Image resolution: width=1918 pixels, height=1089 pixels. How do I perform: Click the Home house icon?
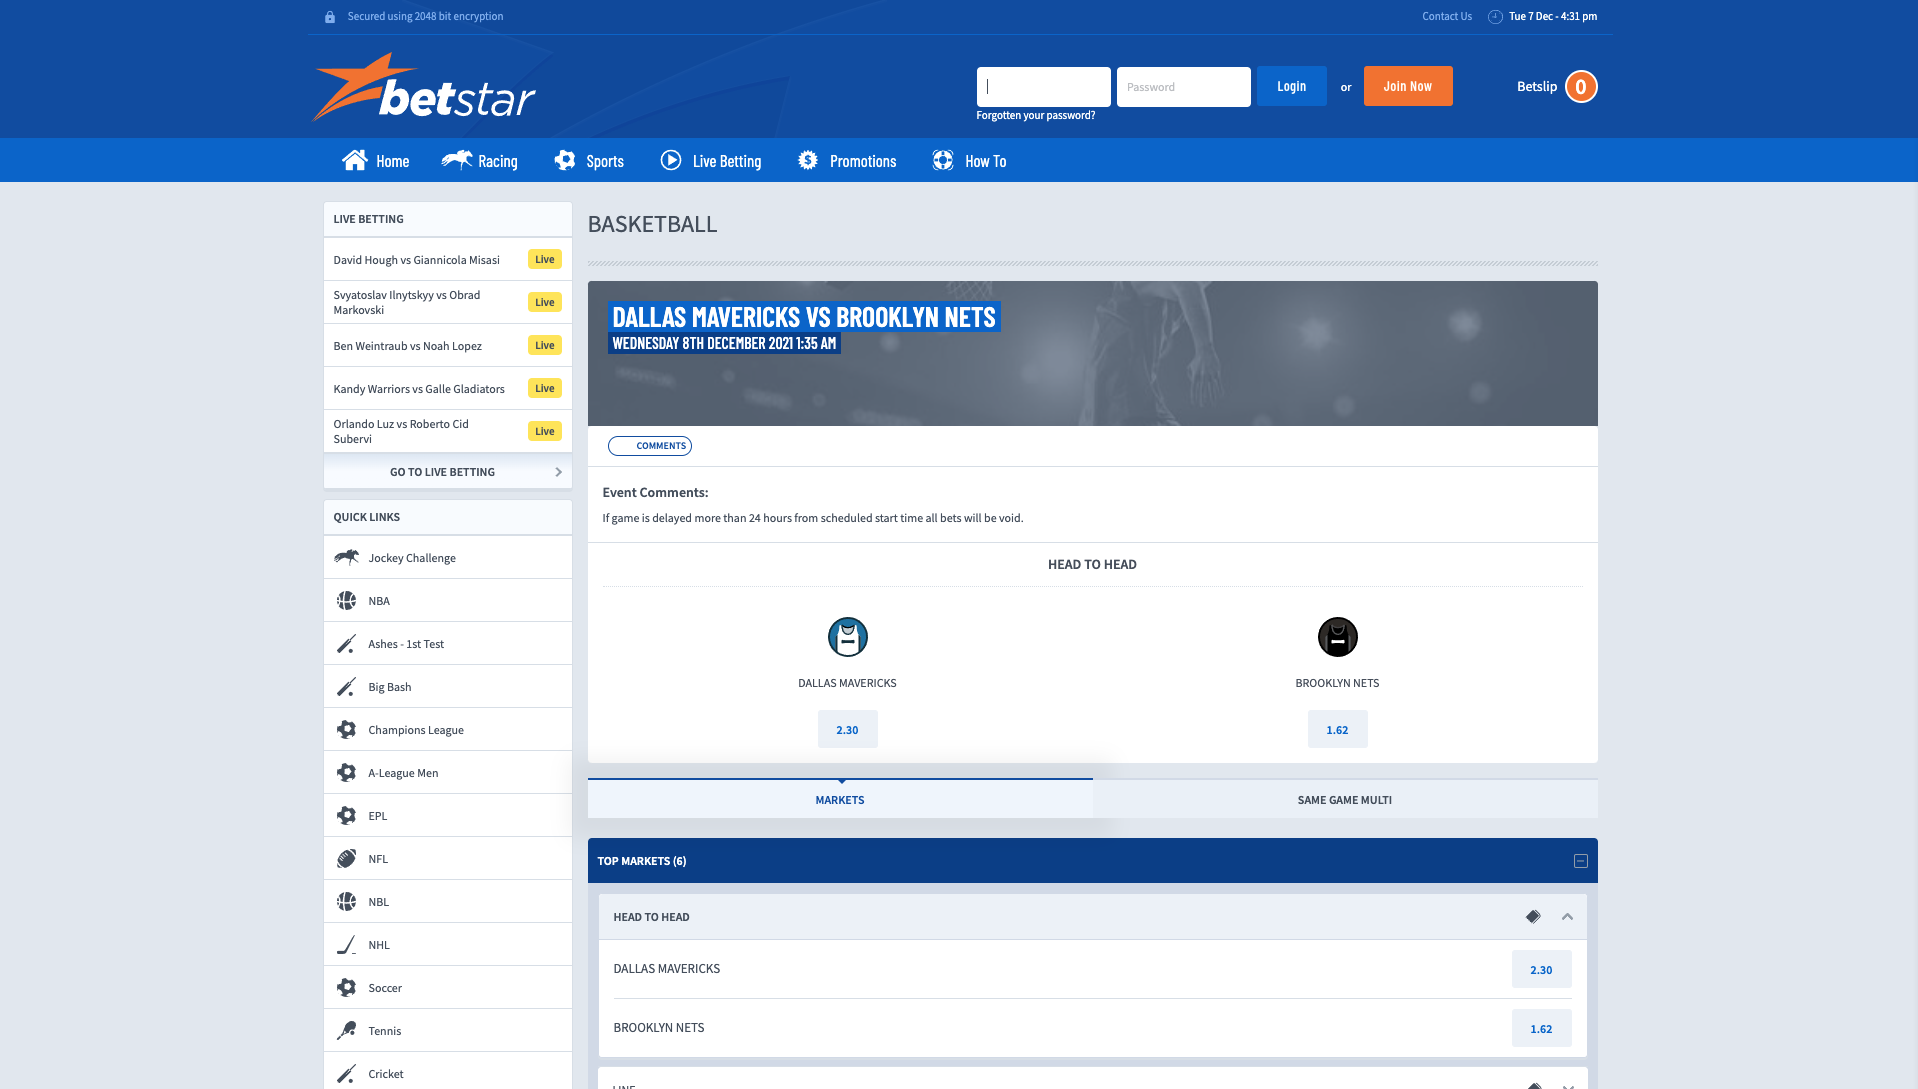point(354,160)
